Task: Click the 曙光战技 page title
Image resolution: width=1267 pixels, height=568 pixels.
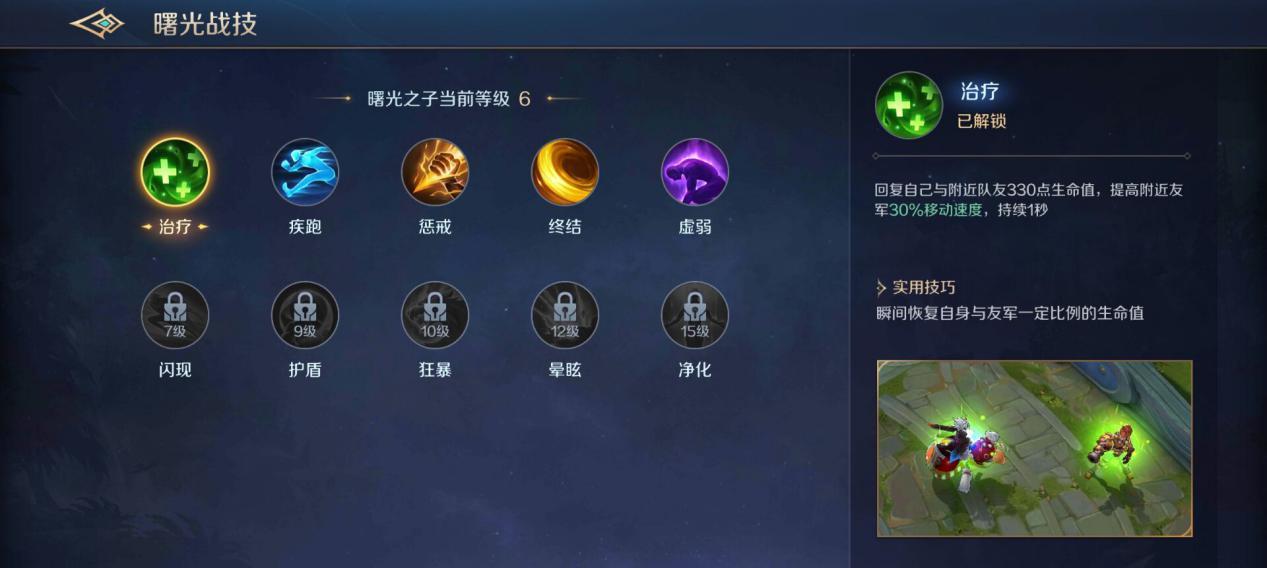Action: (x=205, y=24)
